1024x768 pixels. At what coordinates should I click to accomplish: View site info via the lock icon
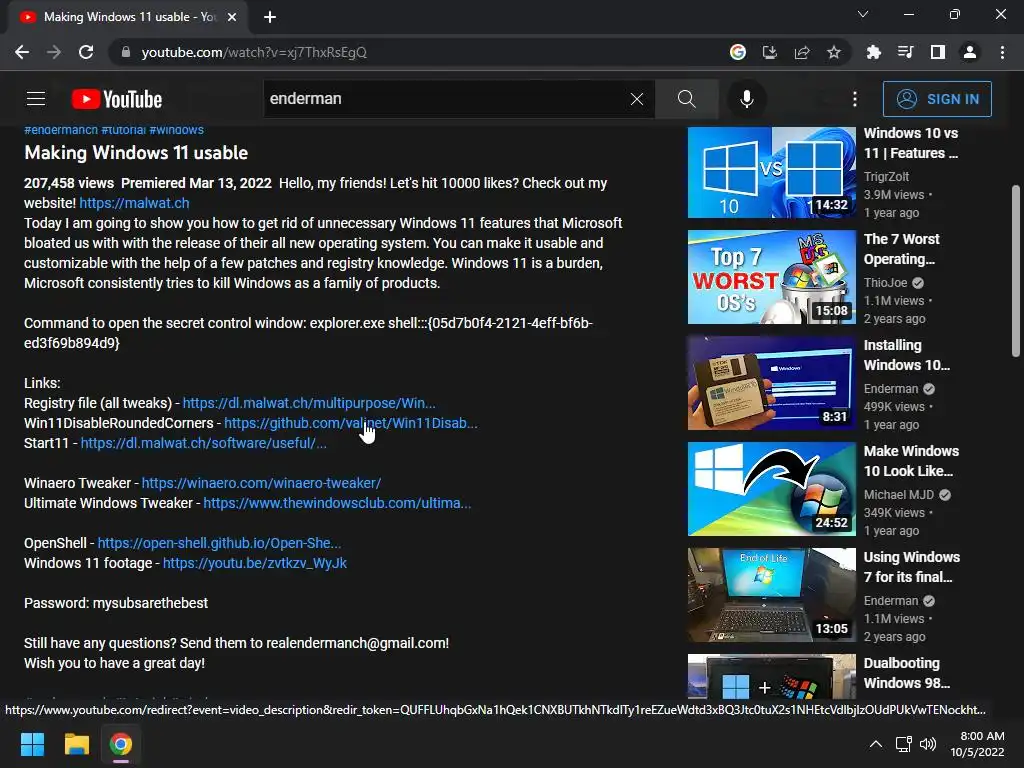click(x=126, y=52)
